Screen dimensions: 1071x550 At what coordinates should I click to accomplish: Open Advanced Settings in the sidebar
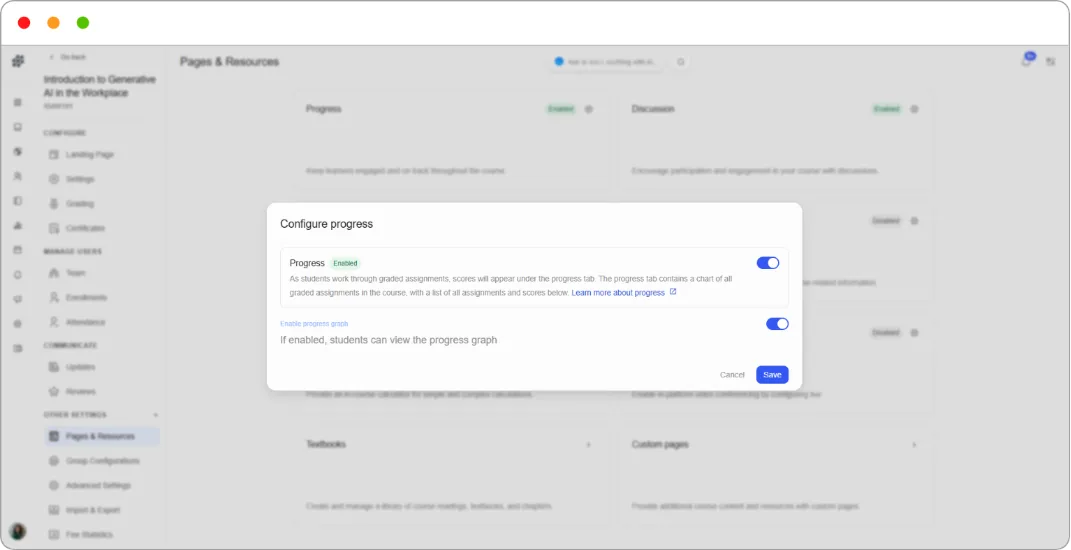[x=102, y=486]
